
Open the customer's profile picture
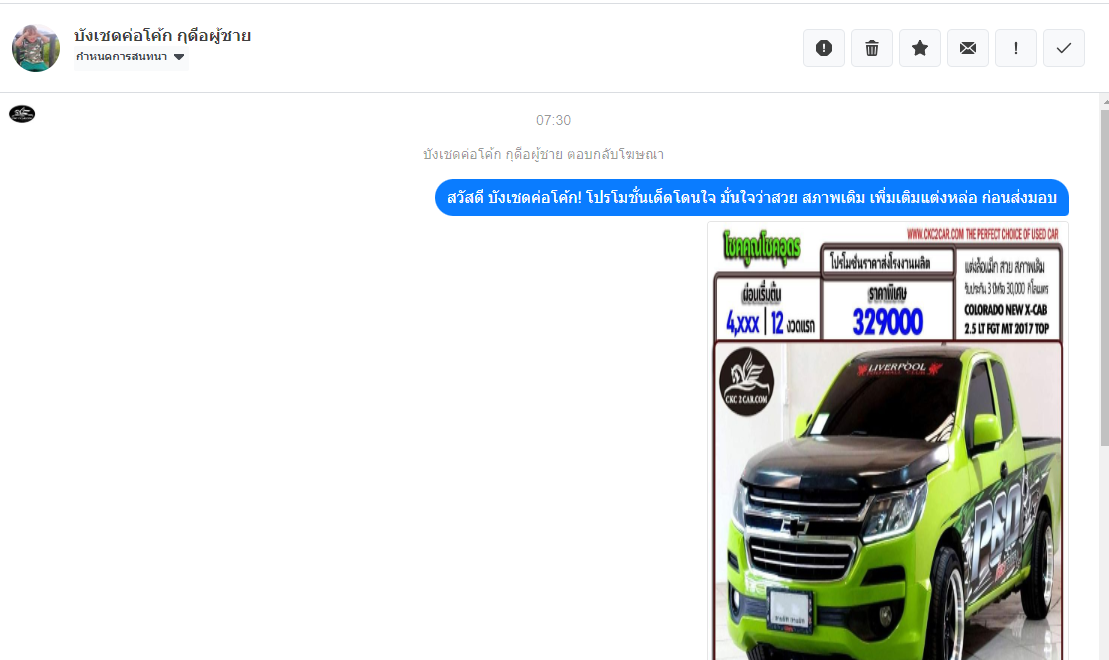coord(36,48)
